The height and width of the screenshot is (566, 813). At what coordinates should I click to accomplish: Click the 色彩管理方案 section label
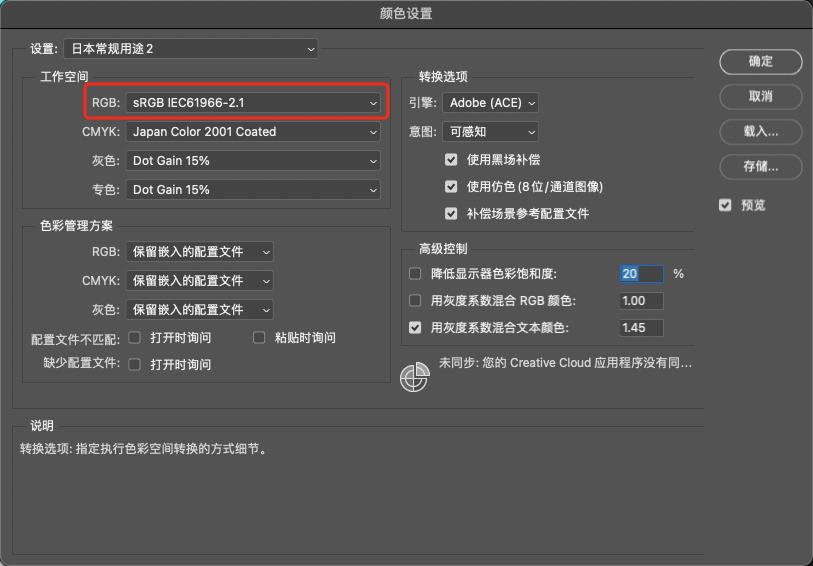pos(76,226)
